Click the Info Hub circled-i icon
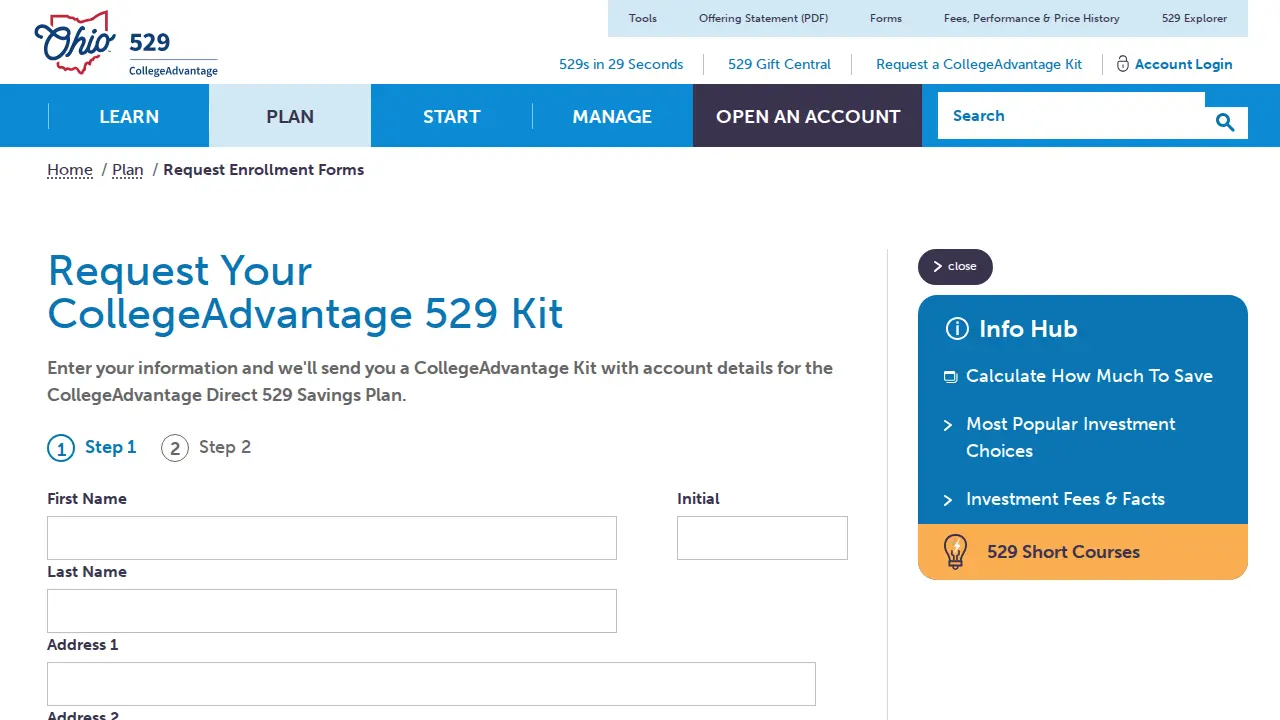 click(x=957, y=329)
